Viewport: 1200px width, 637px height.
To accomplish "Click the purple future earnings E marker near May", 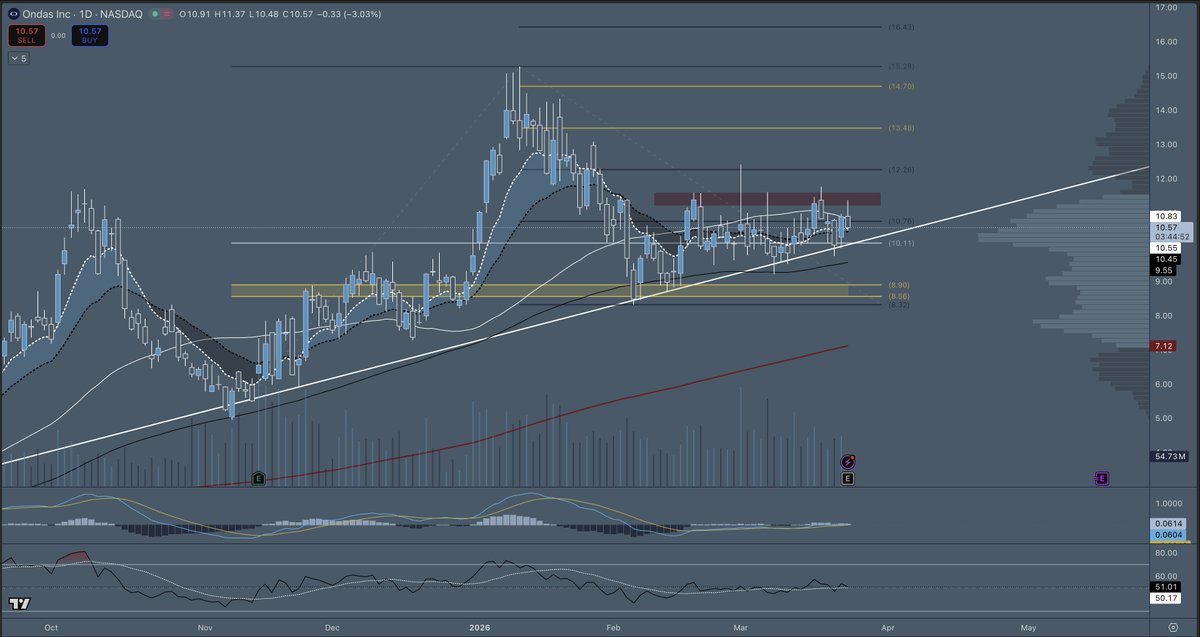I will point(1101,479).
